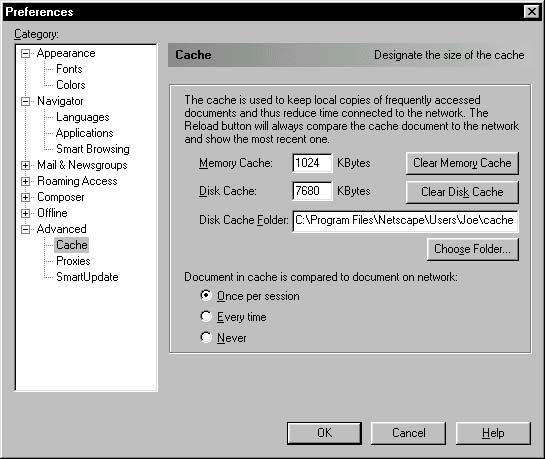This screenshot has width=545, height=459.
Task: Collapse the Navigator category node
Action: point(25,101)
